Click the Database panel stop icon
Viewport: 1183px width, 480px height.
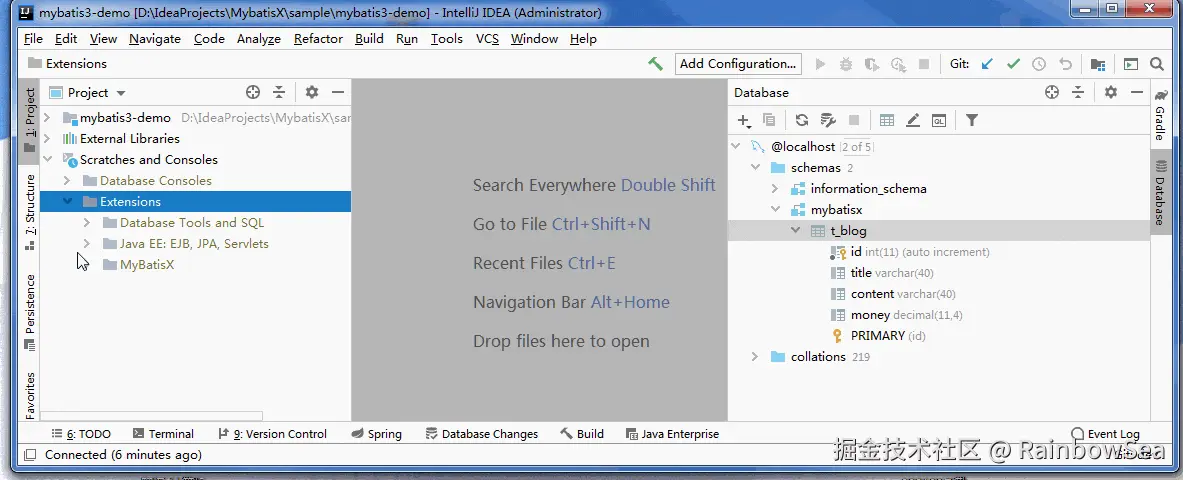[x=854, y=120]
